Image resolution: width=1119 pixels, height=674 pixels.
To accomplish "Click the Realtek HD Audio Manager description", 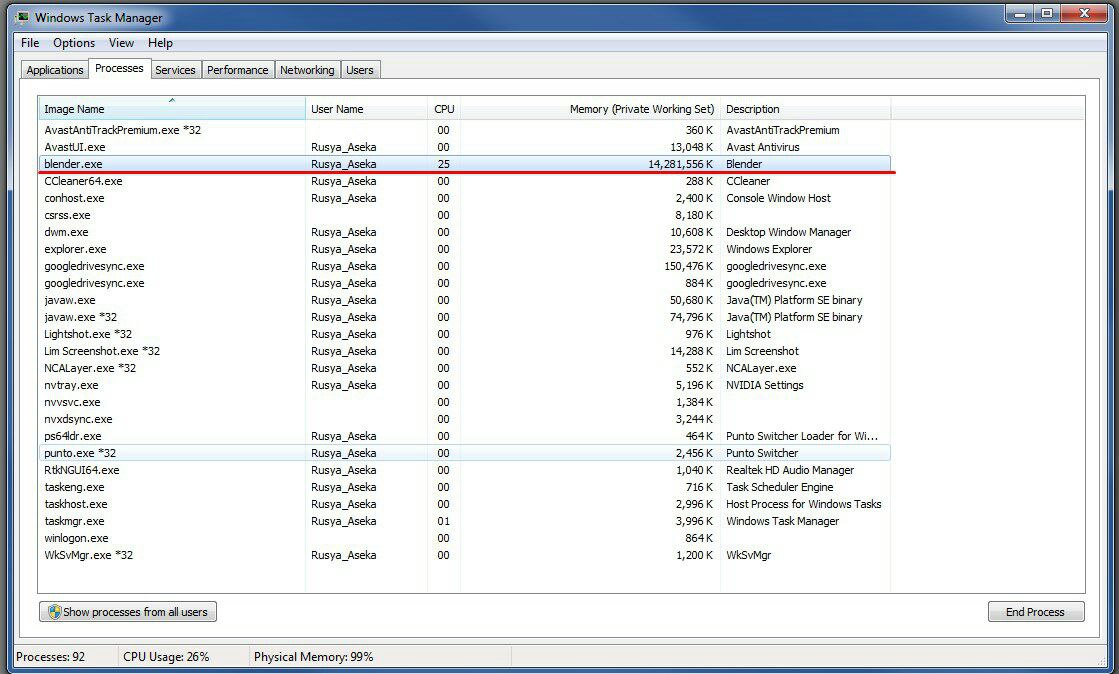I will tap(790, 470).
